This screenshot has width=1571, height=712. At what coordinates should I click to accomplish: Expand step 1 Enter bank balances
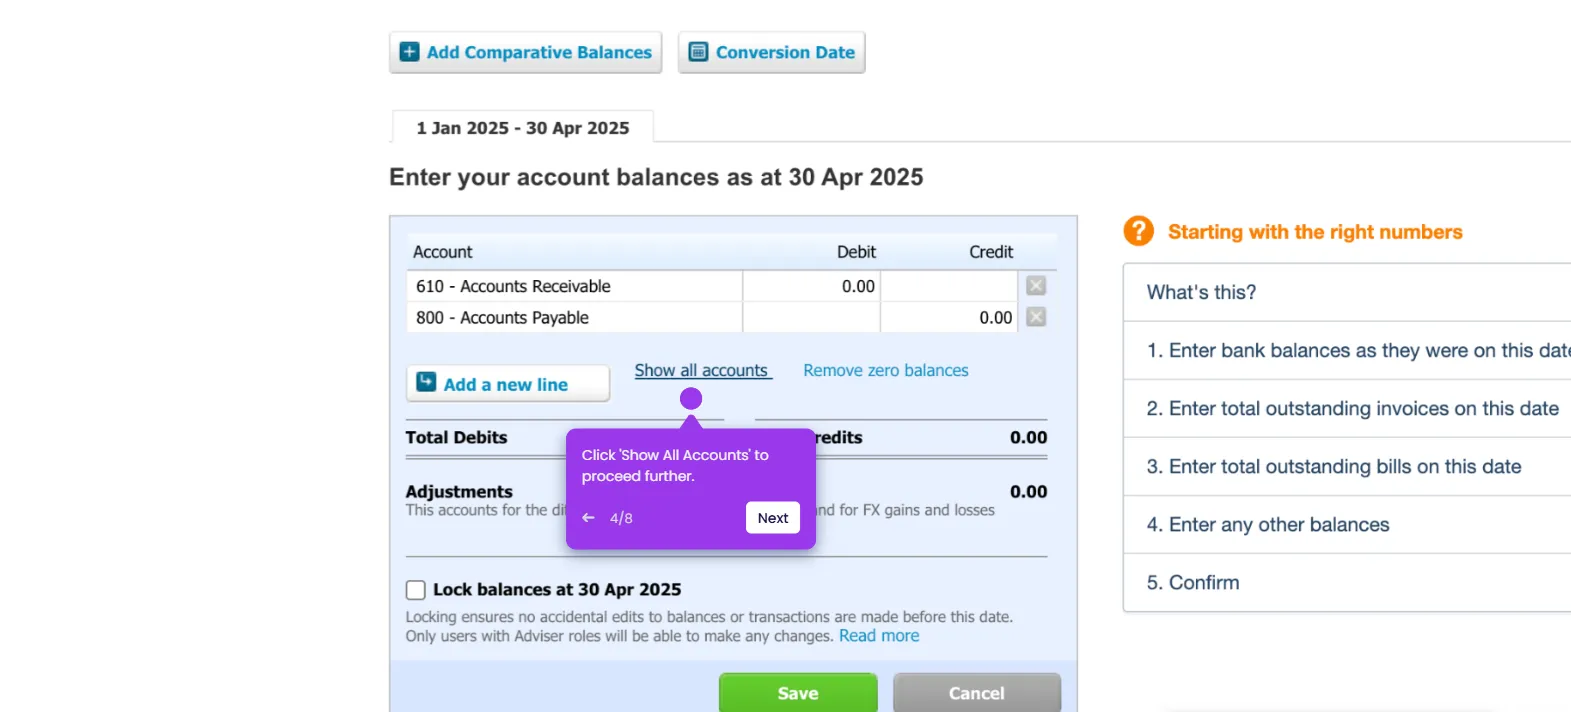(x=1347, y=350)
